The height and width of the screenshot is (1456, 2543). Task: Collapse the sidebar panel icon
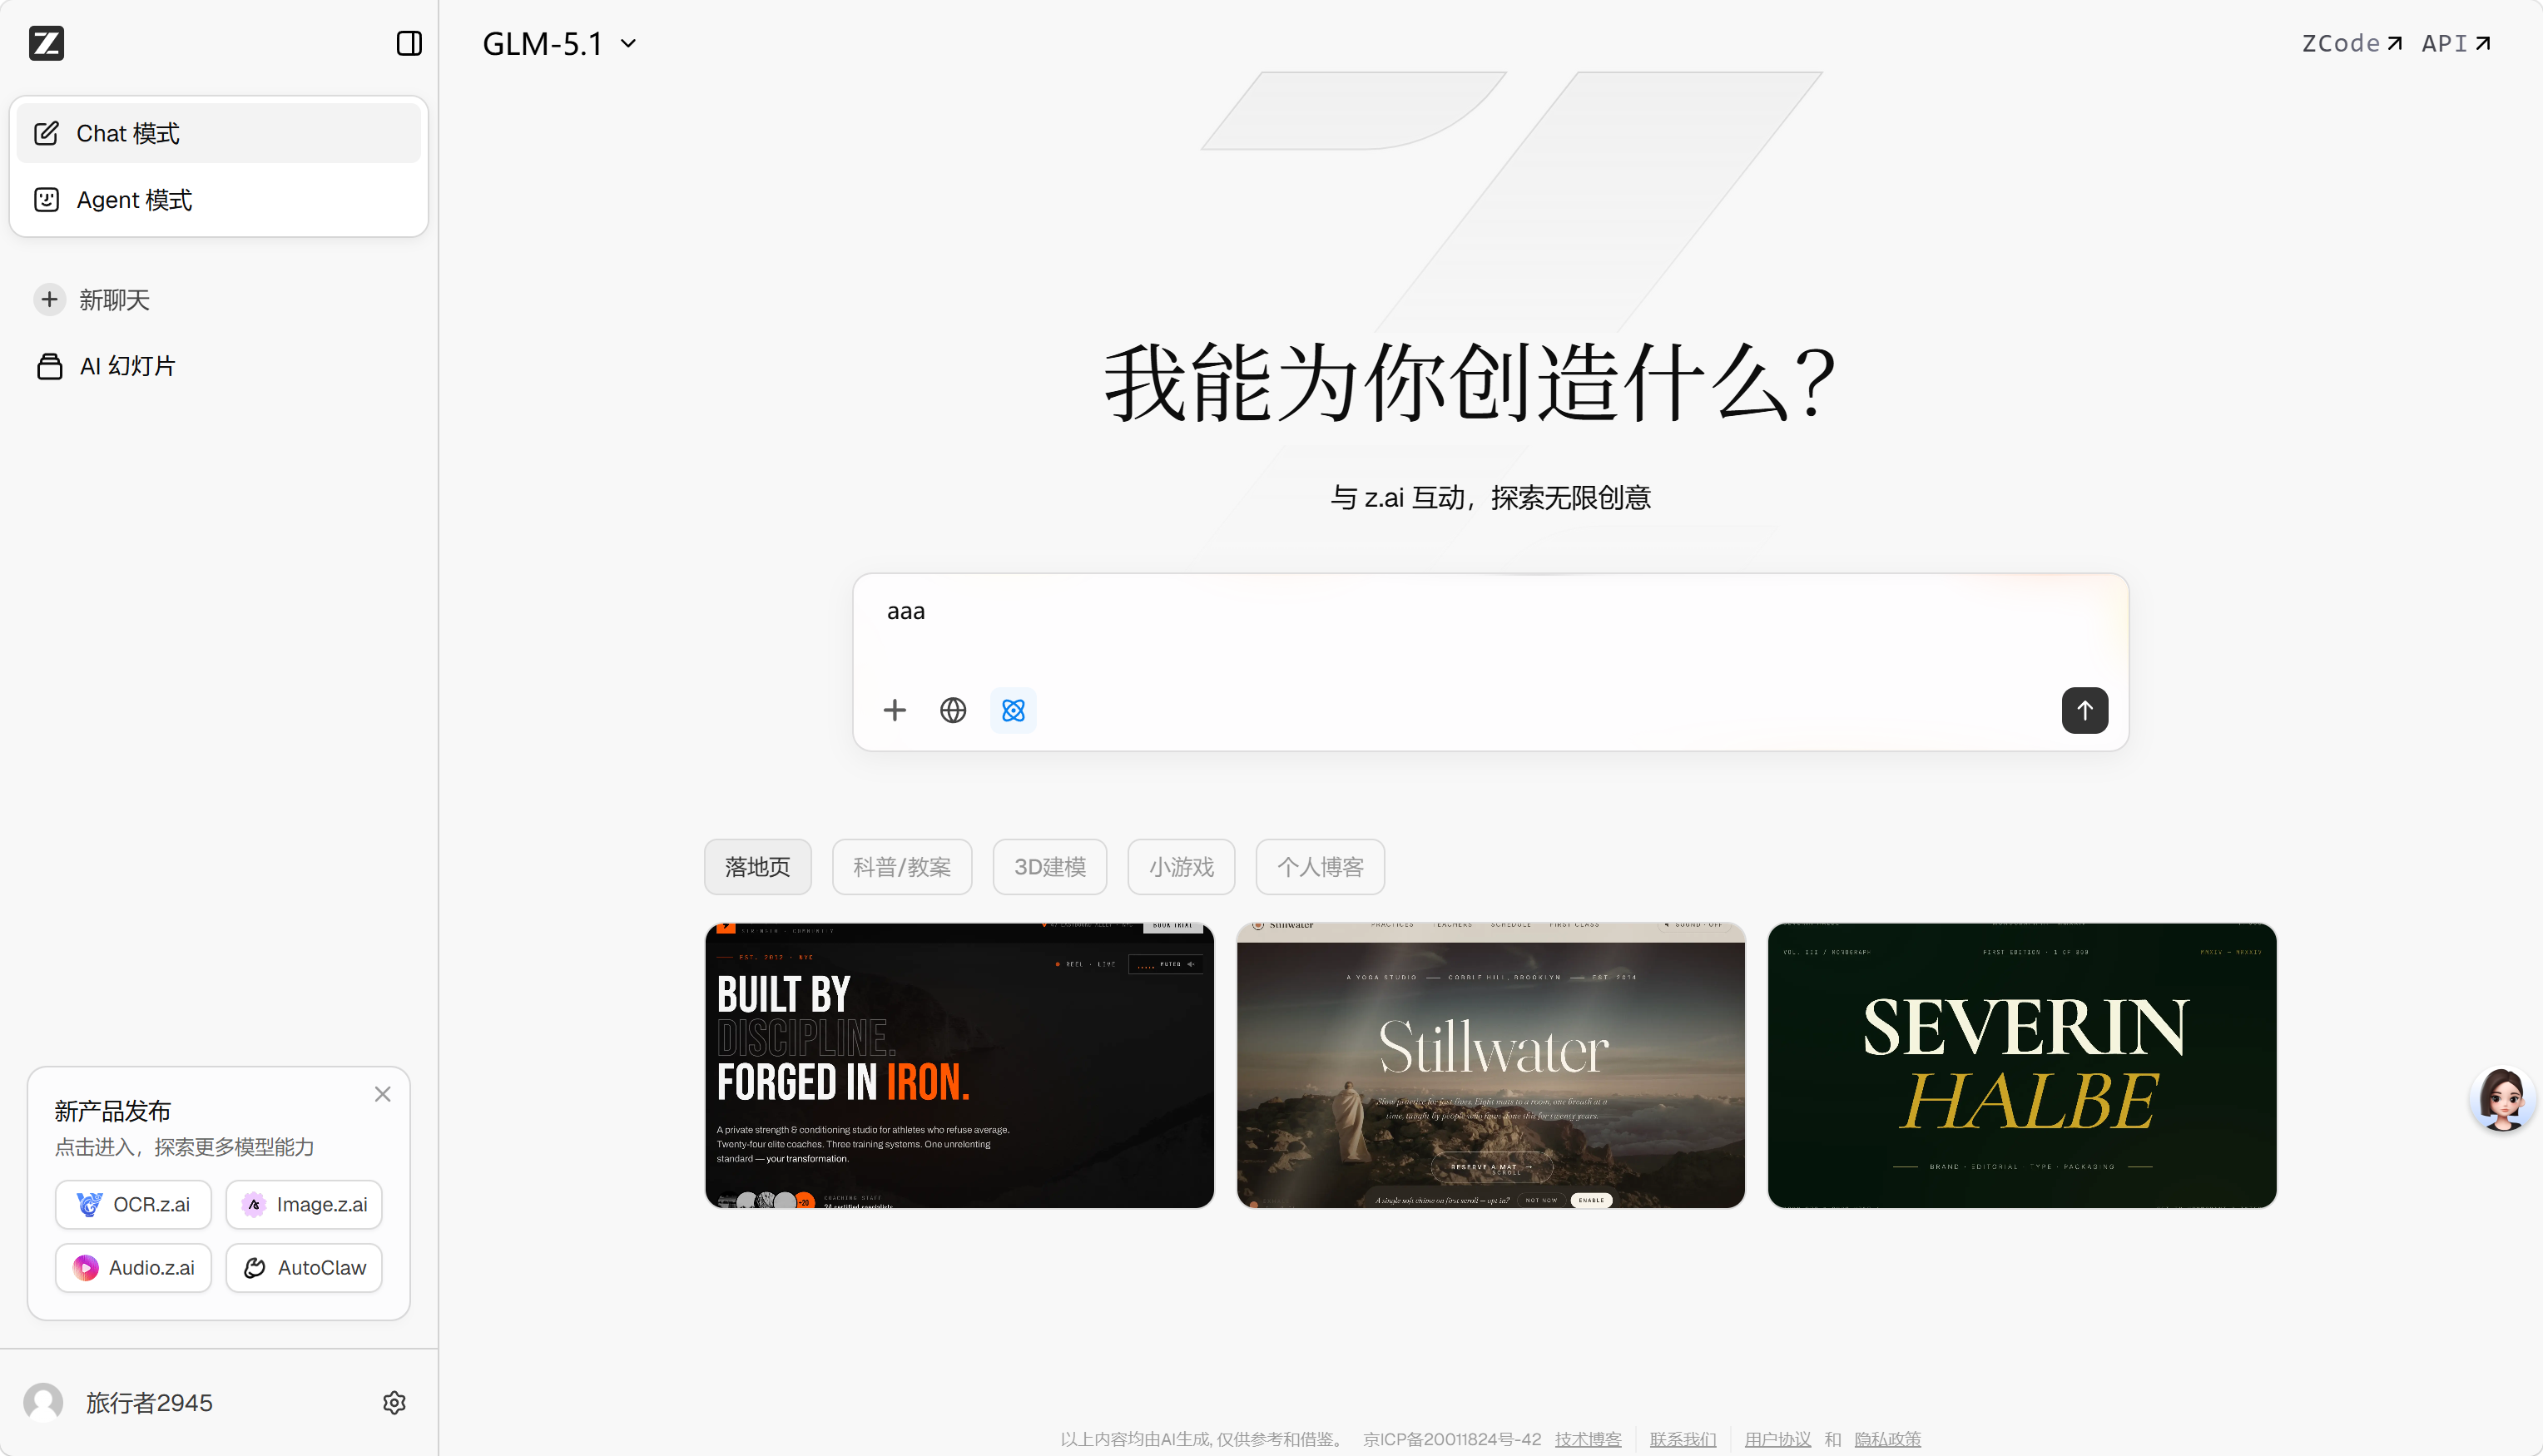408,43
